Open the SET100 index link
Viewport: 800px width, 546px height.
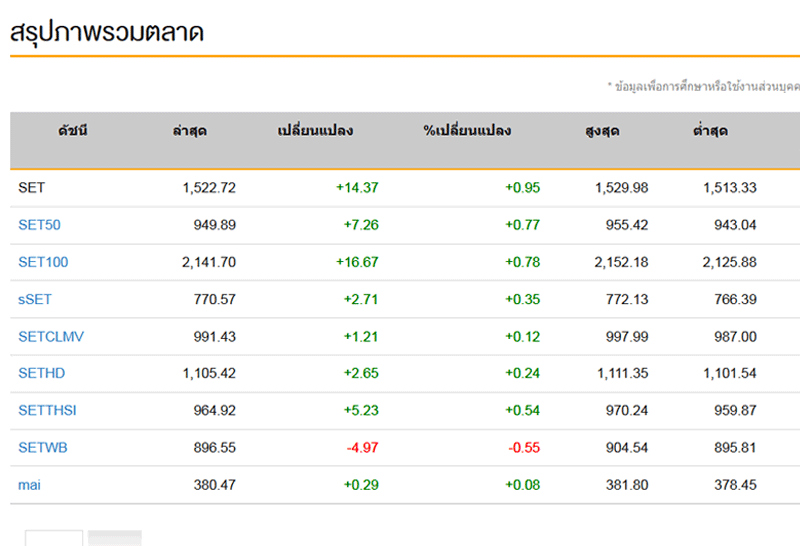pyautogui.click(x=43, y=262)
